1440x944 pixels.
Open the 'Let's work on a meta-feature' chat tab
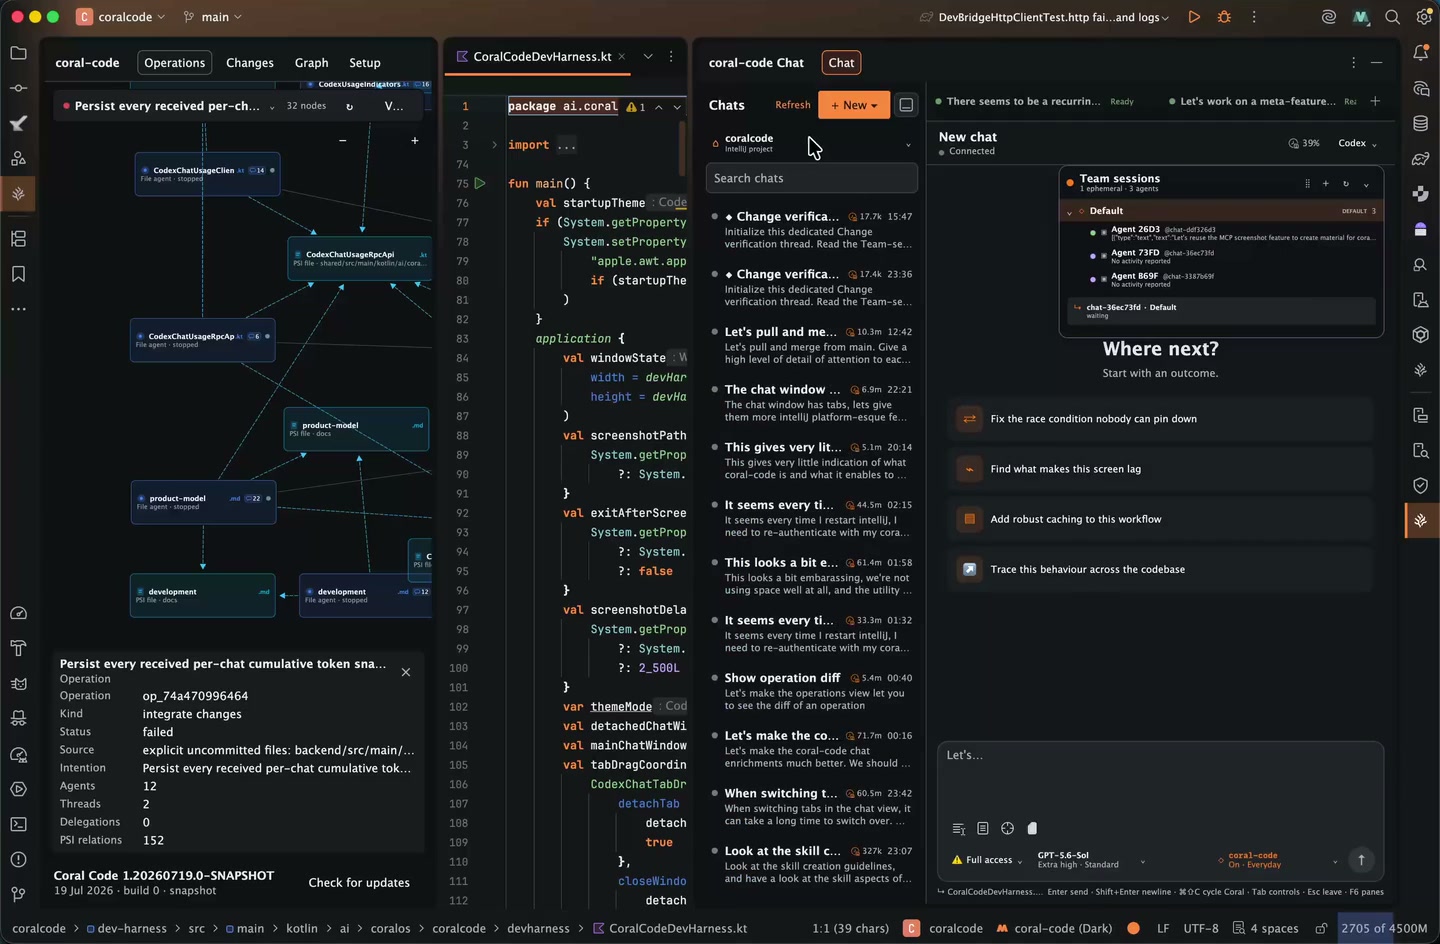(1262, 101)
